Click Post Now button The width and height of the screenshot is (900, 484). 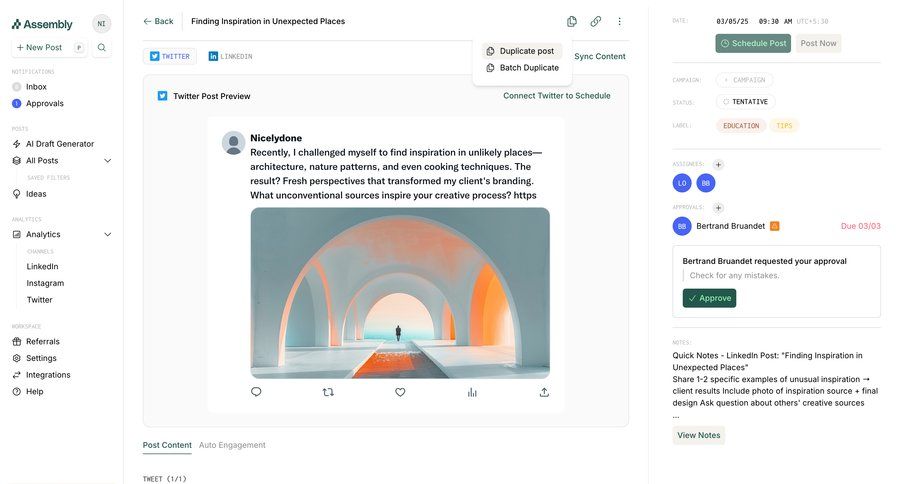818,43
